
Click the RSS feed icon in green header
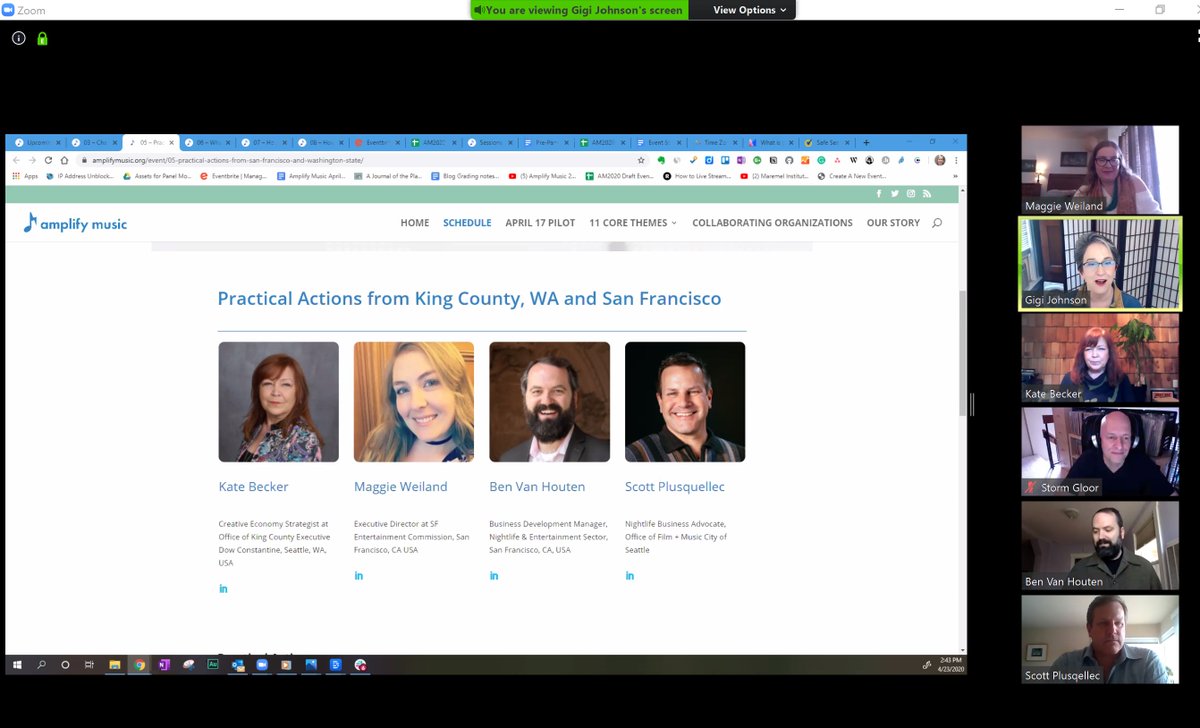tap(927, 194)
